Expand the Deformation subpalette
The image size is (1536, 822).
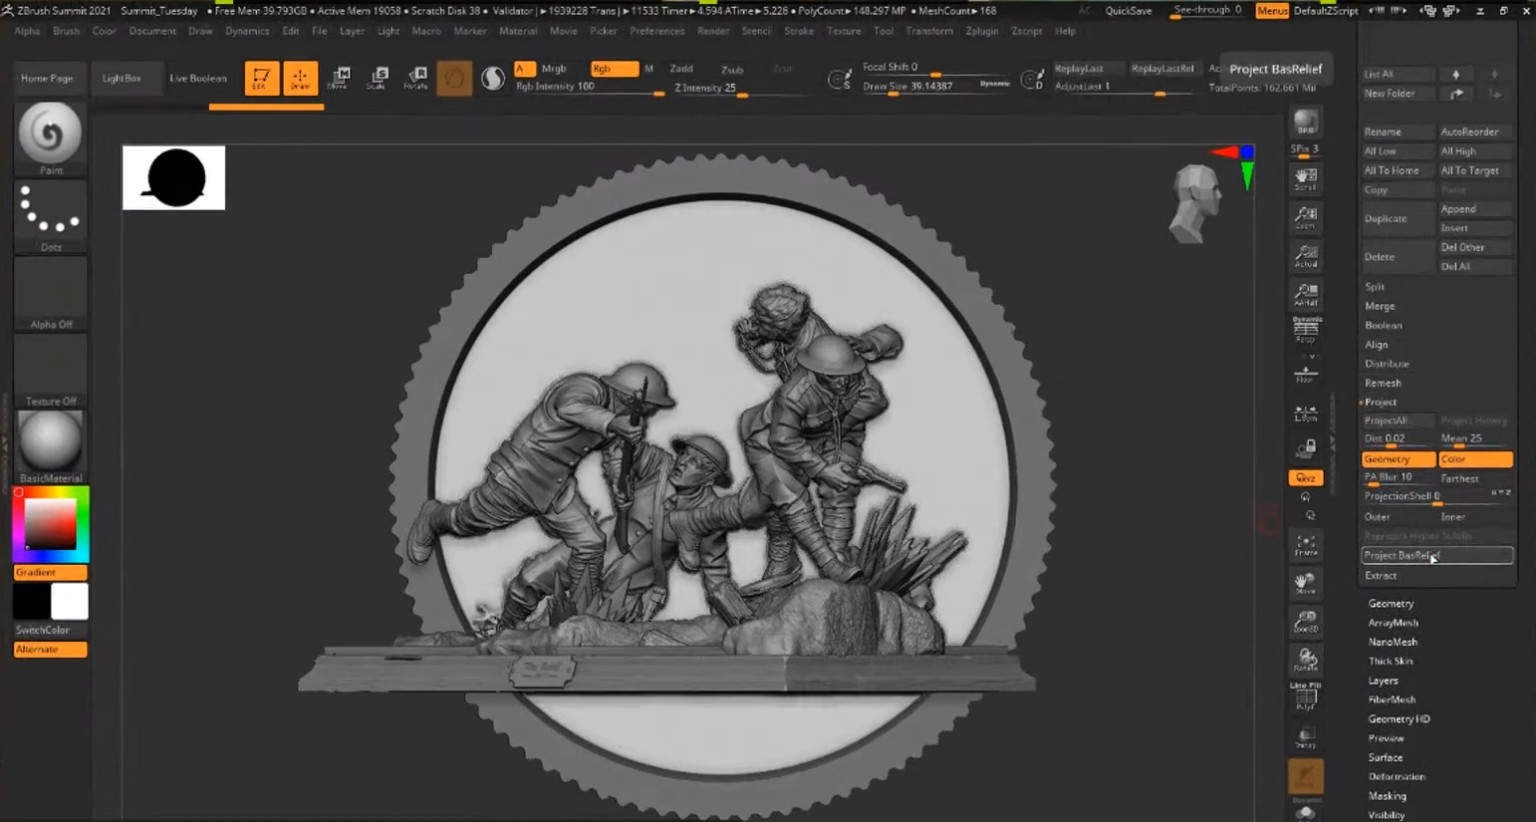point(1396,776)
